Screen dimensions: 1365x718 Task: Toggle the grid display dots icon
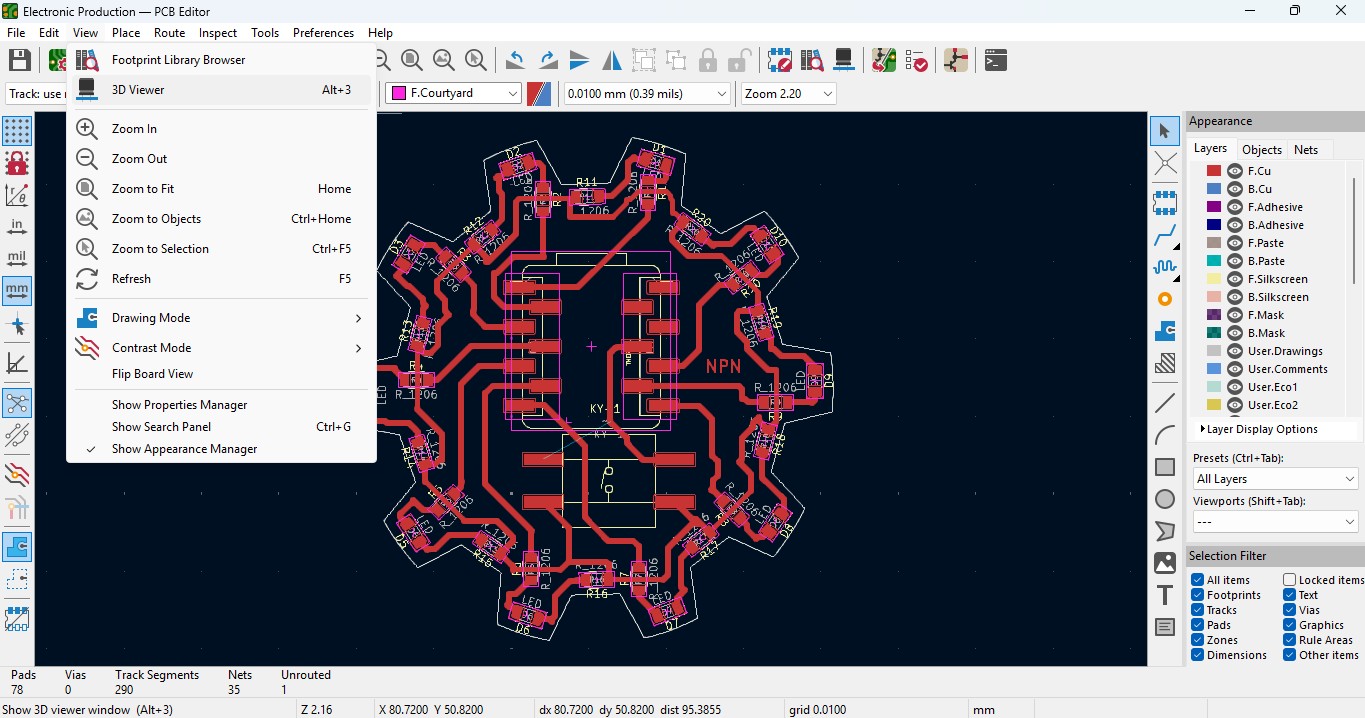click(x=17, y=131)
